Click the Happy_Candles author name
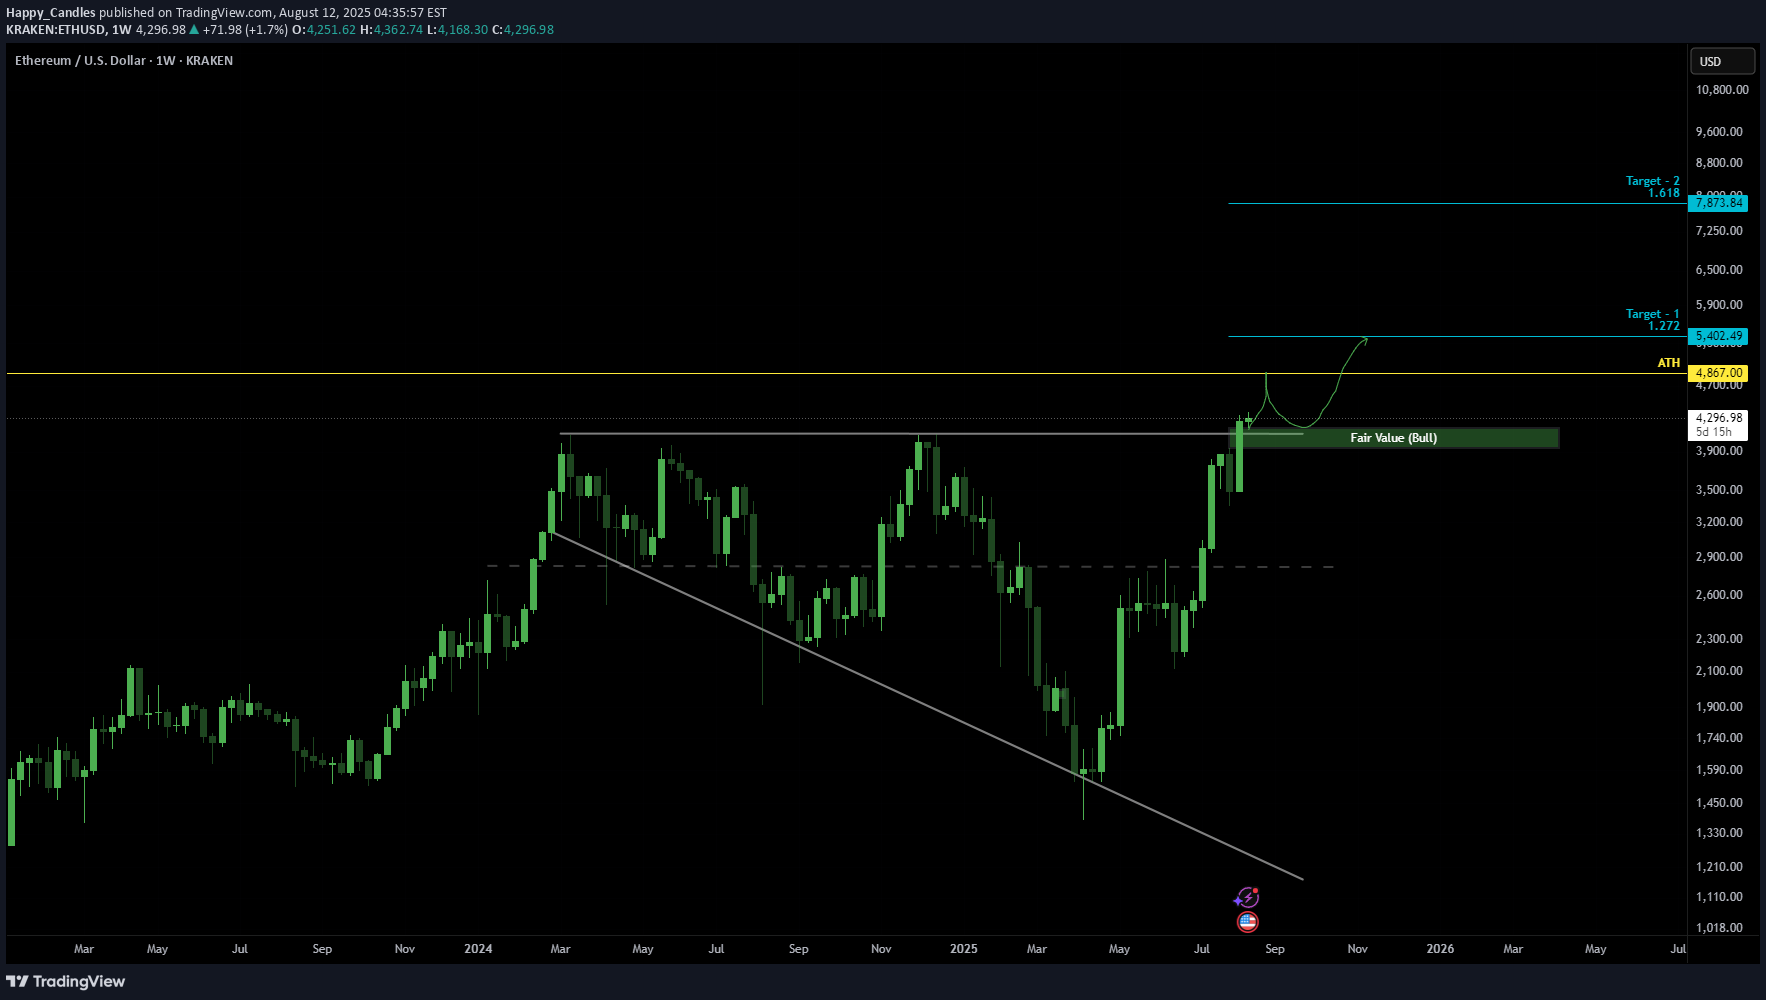The width and height of the screenshot is (1766, 1000). click(x=51, y=13)
